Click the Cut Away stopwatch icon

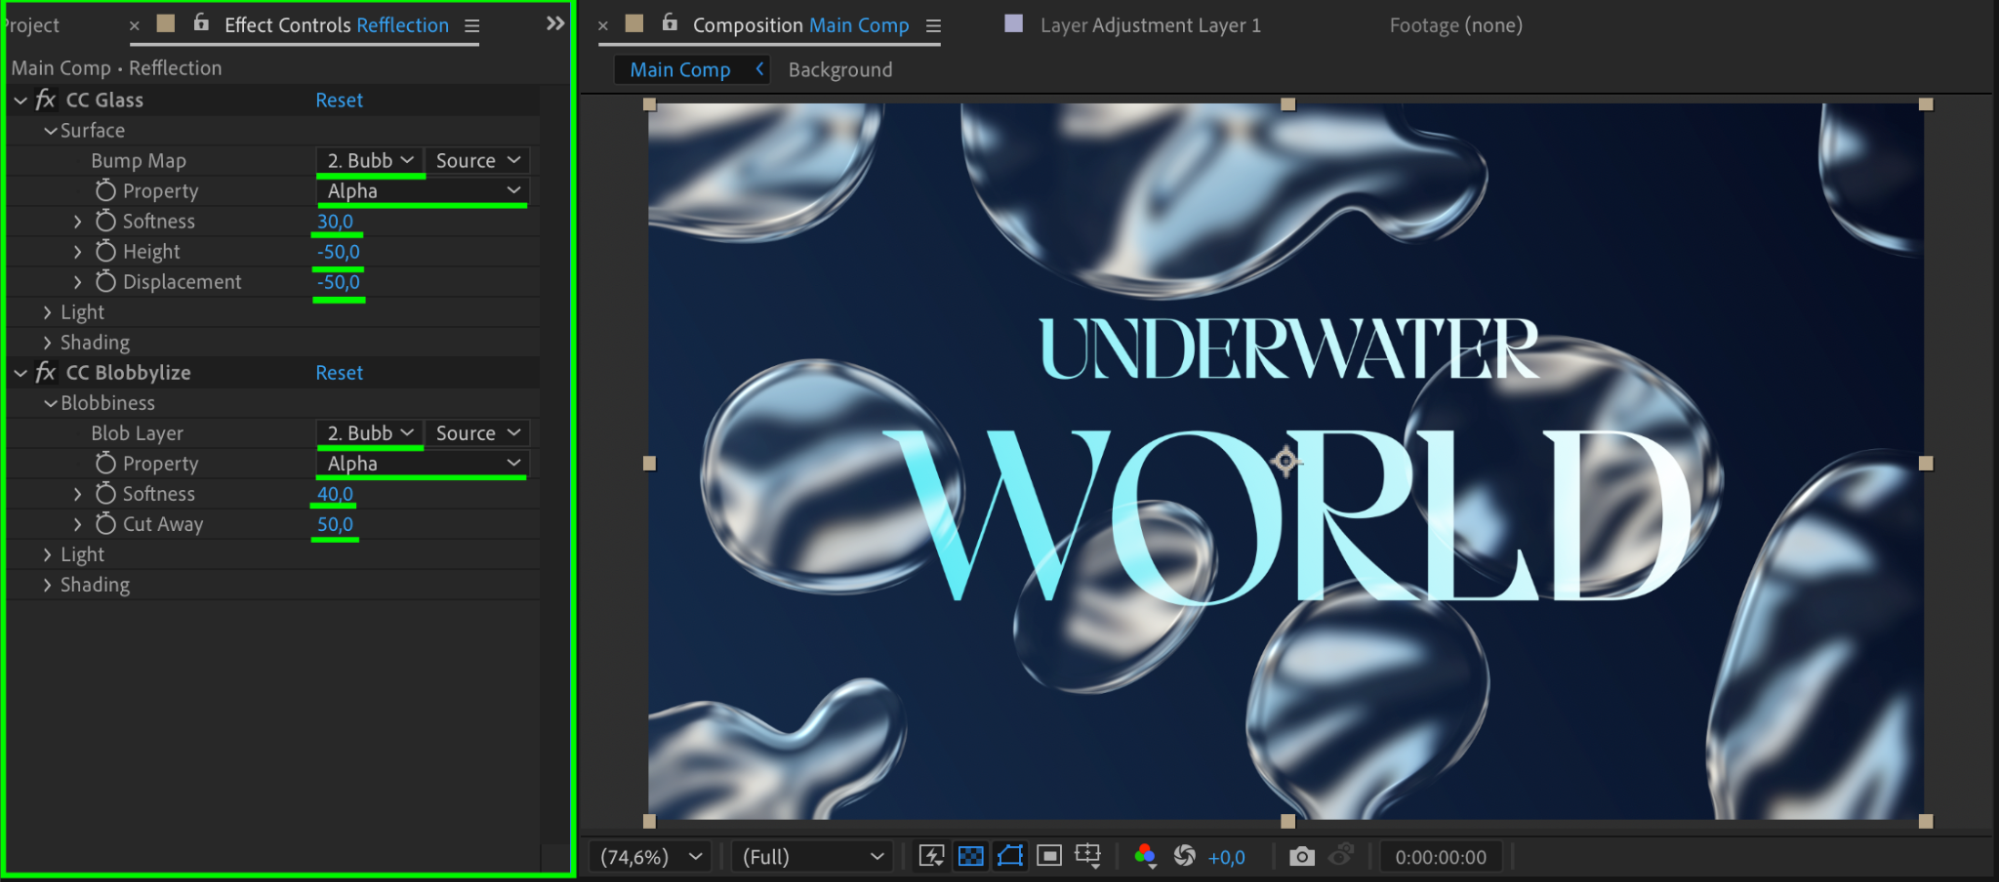[x=106, y=524]
